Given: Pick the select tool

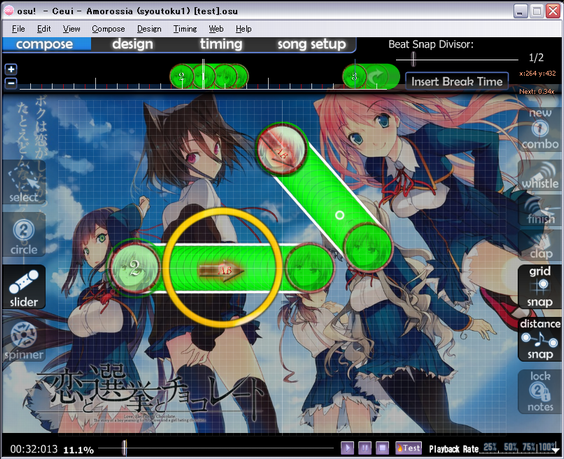Looking at the screenshot, I should 24,182.
